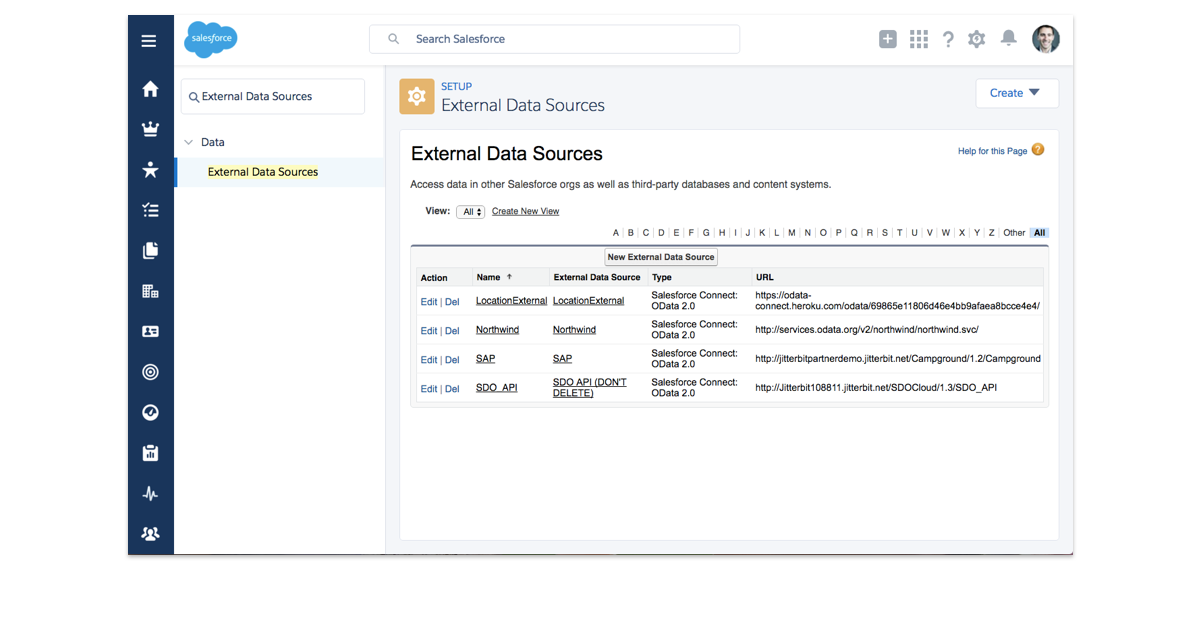The image size is (1200, 640).
Task: Click the Setup gear icon
Action: pos(976,38)
